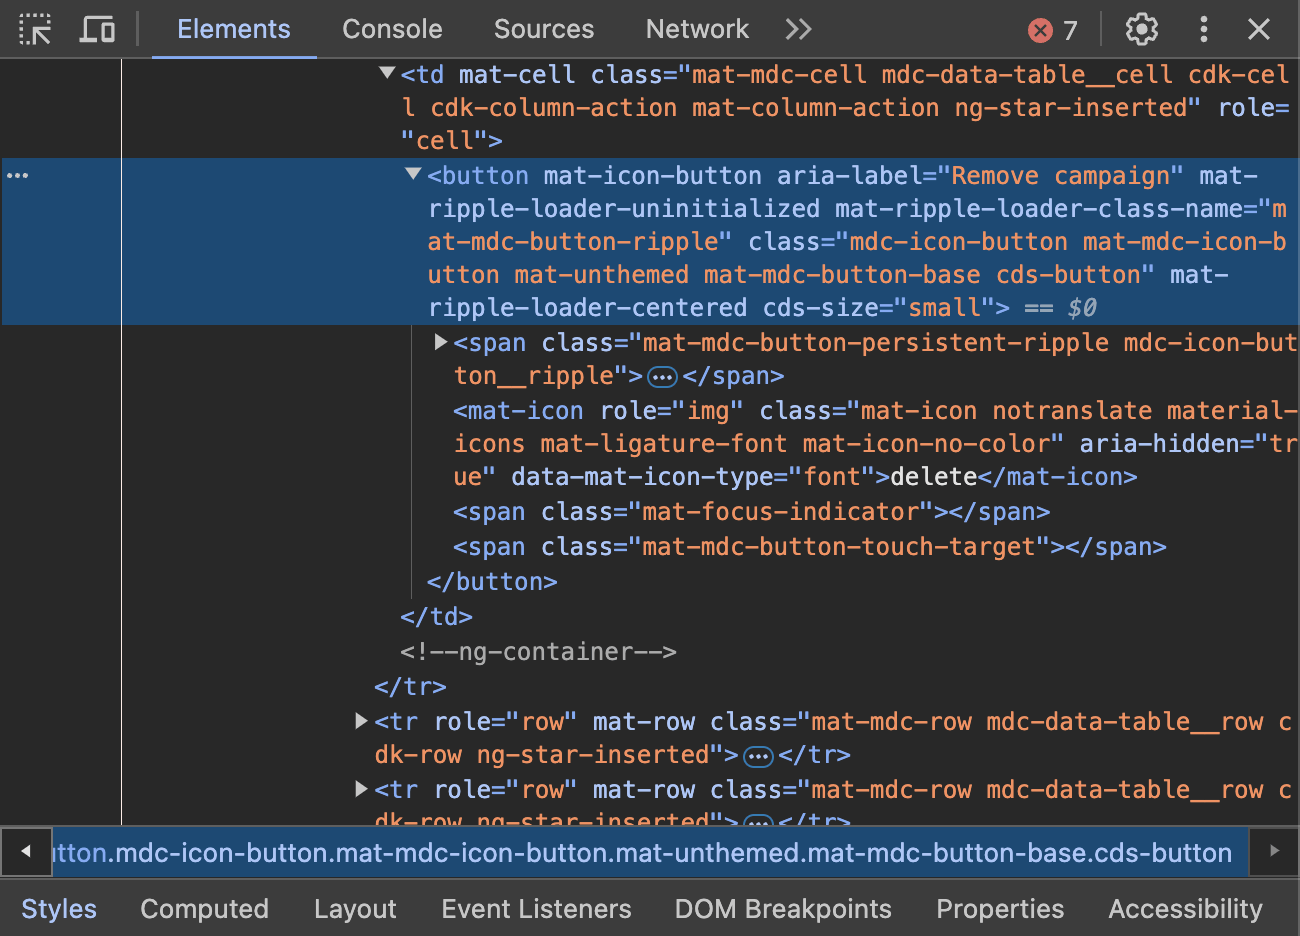Click the 'delete' icon text node
The image size is (1300, 936).
point(934,477)
